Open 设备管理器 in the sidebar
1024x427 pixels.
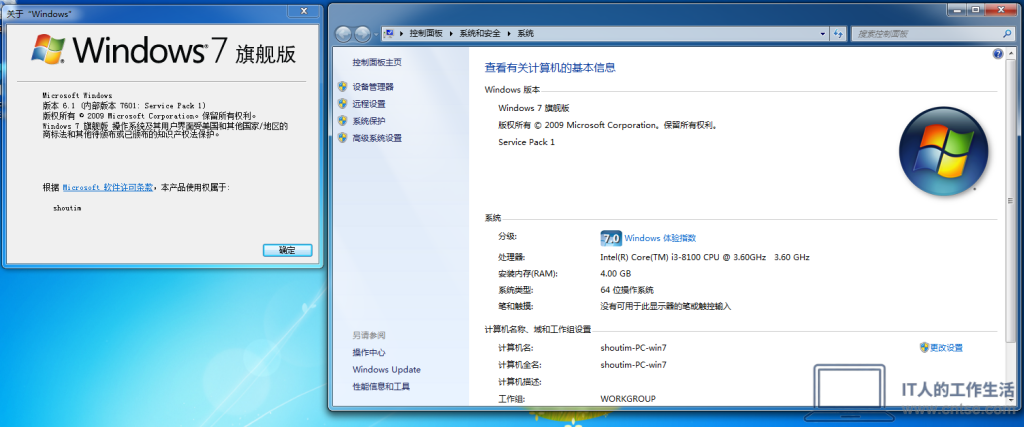(373, 87)
